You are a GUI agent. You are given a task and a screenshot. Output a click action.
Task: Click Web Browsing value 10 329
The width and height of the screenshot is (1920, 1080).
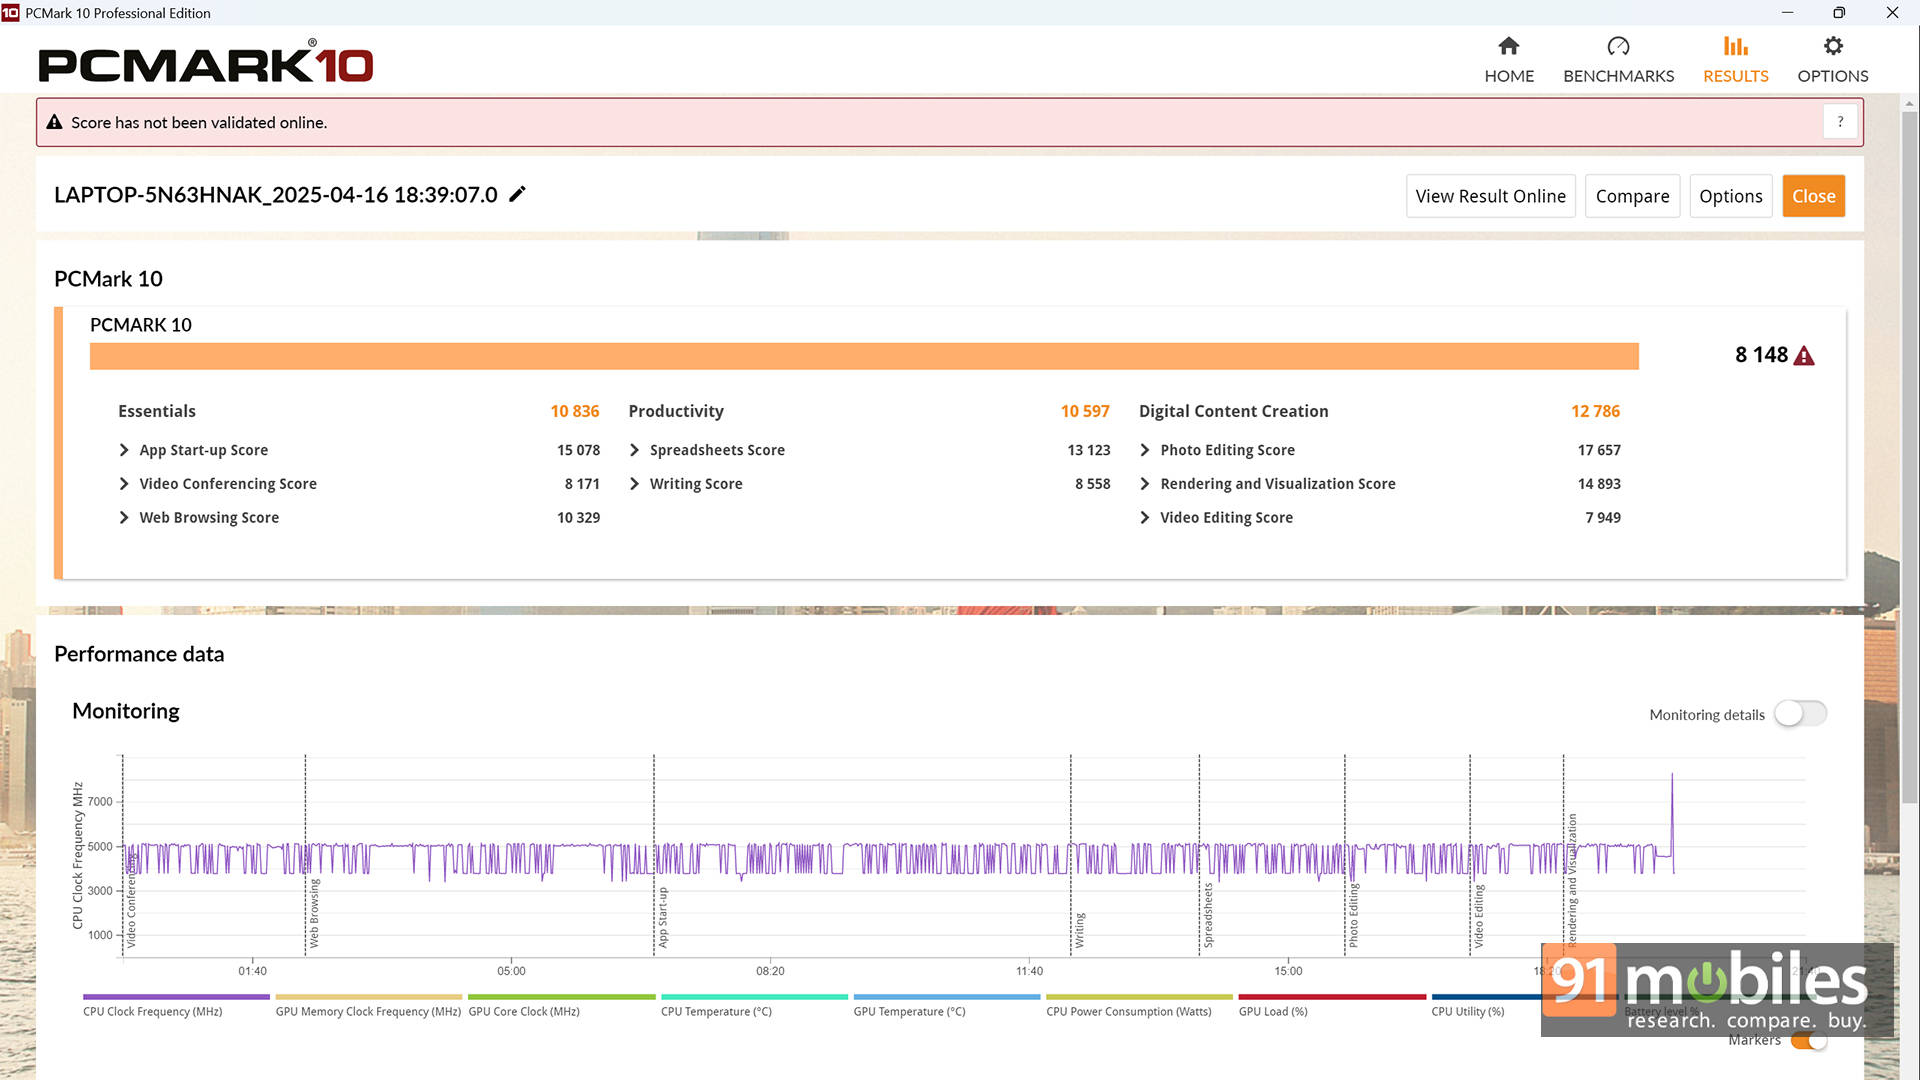click(x=578, y=518)
